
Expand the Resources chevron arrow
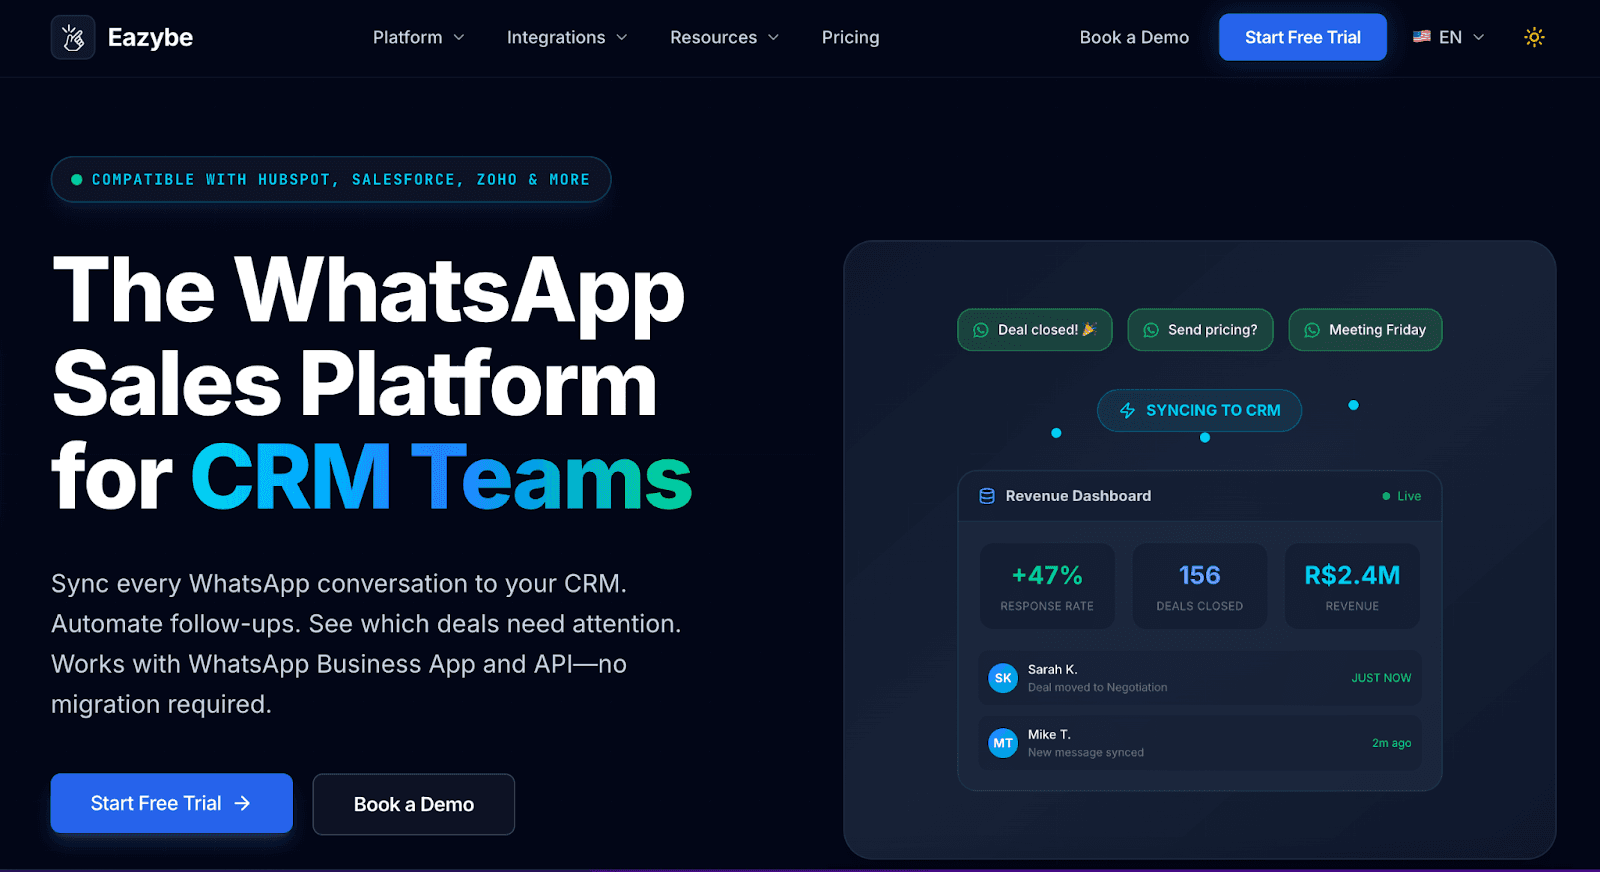pyautogui.click(x=773, y=37)
